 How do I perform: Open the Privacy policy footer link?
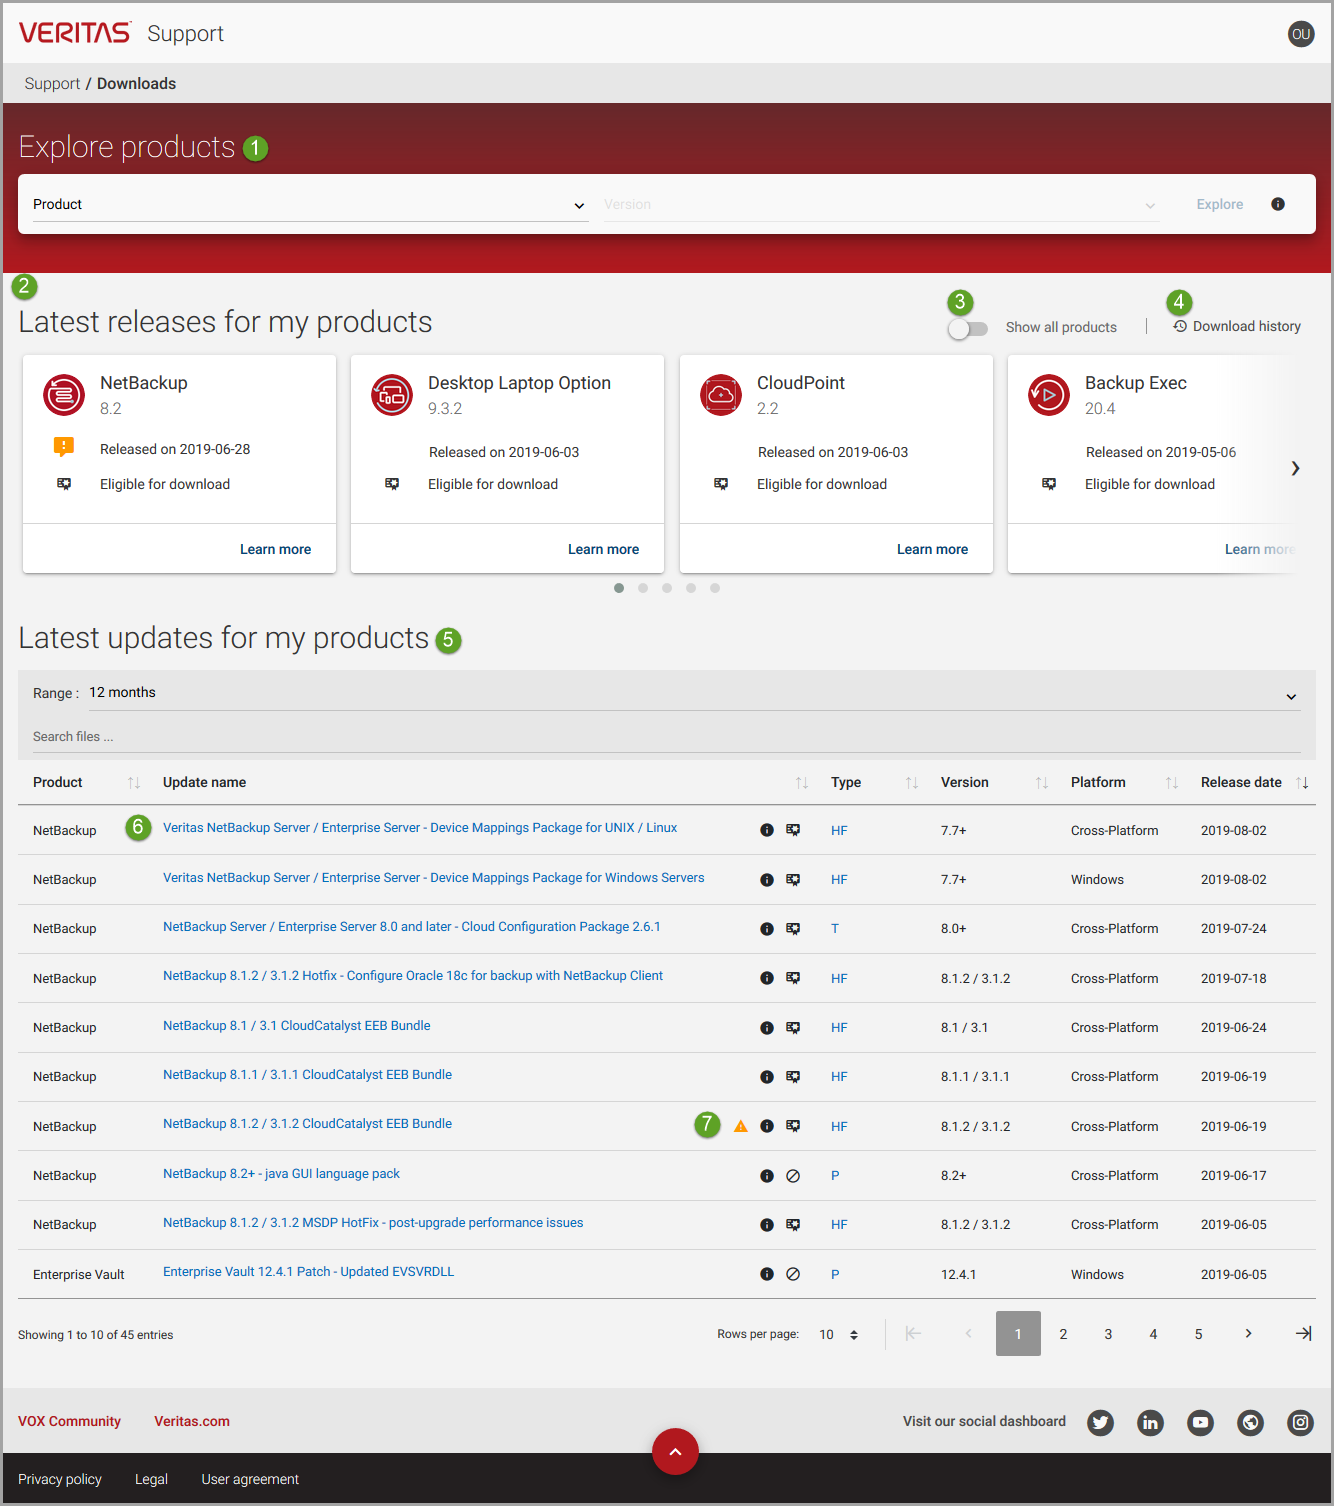[x=60, y=1479]
